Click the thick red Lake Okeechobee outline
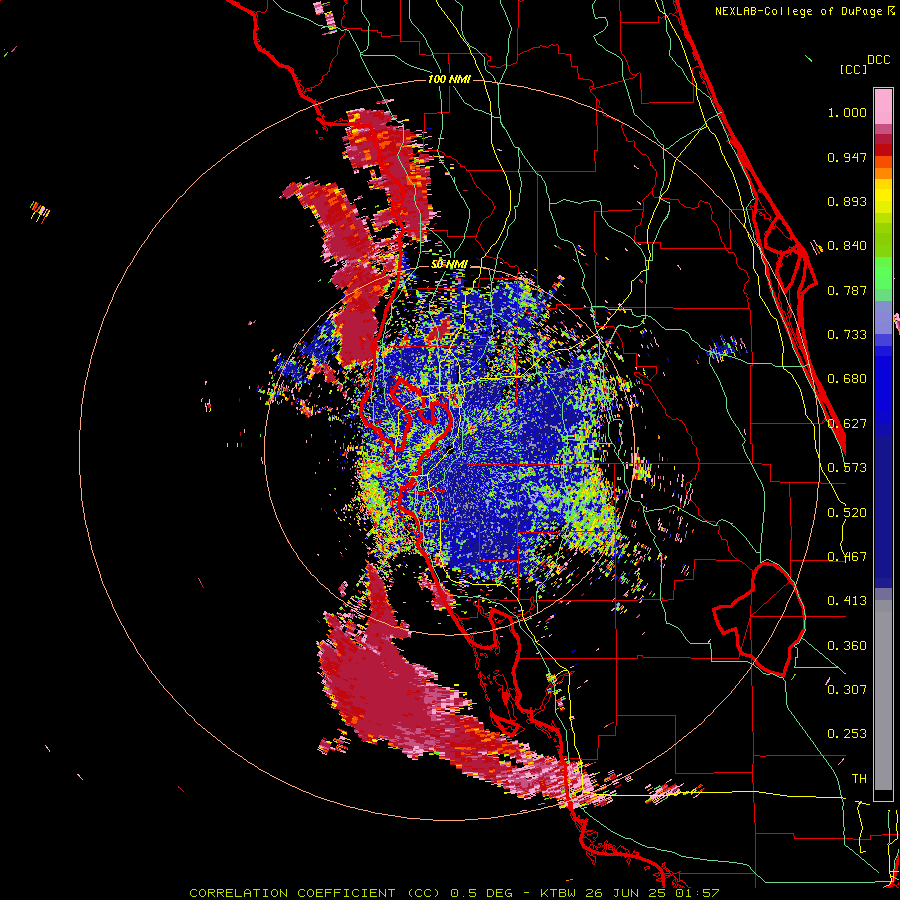This screenshot has width=900, height=900. click(x=758, y=619)
